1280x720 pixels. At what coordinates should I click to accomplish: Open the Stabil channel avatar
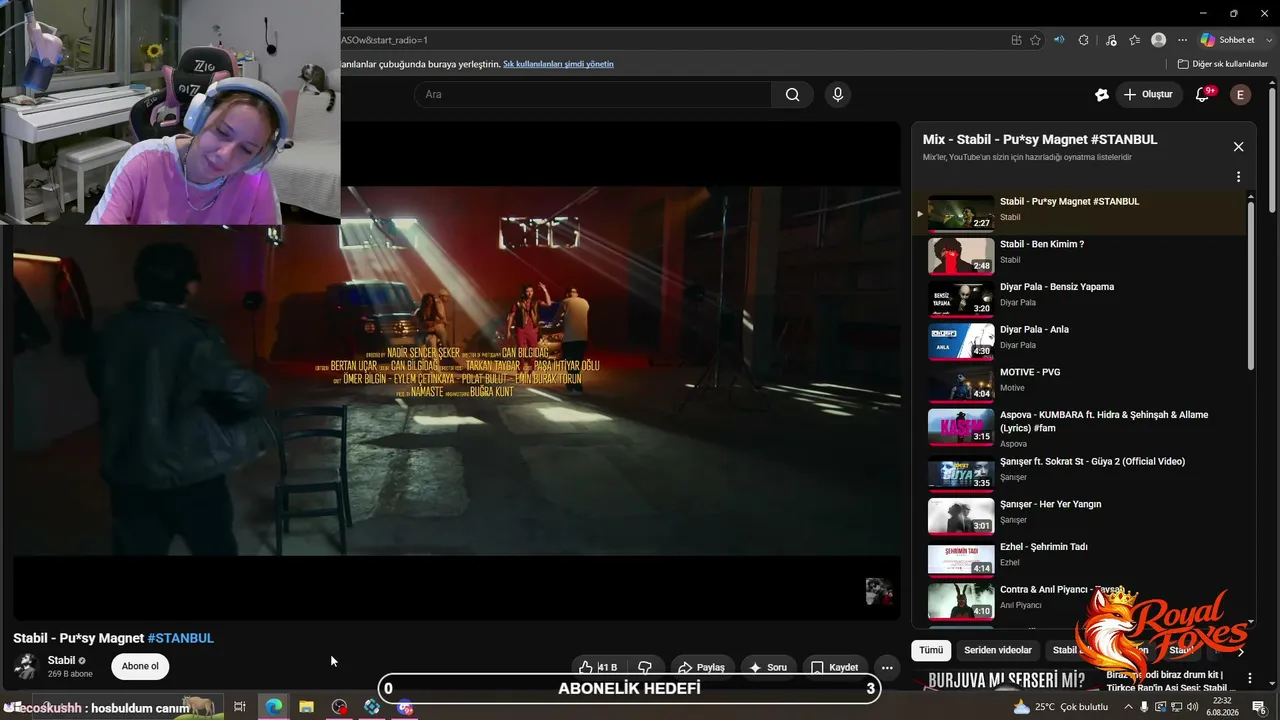(26, 666)
